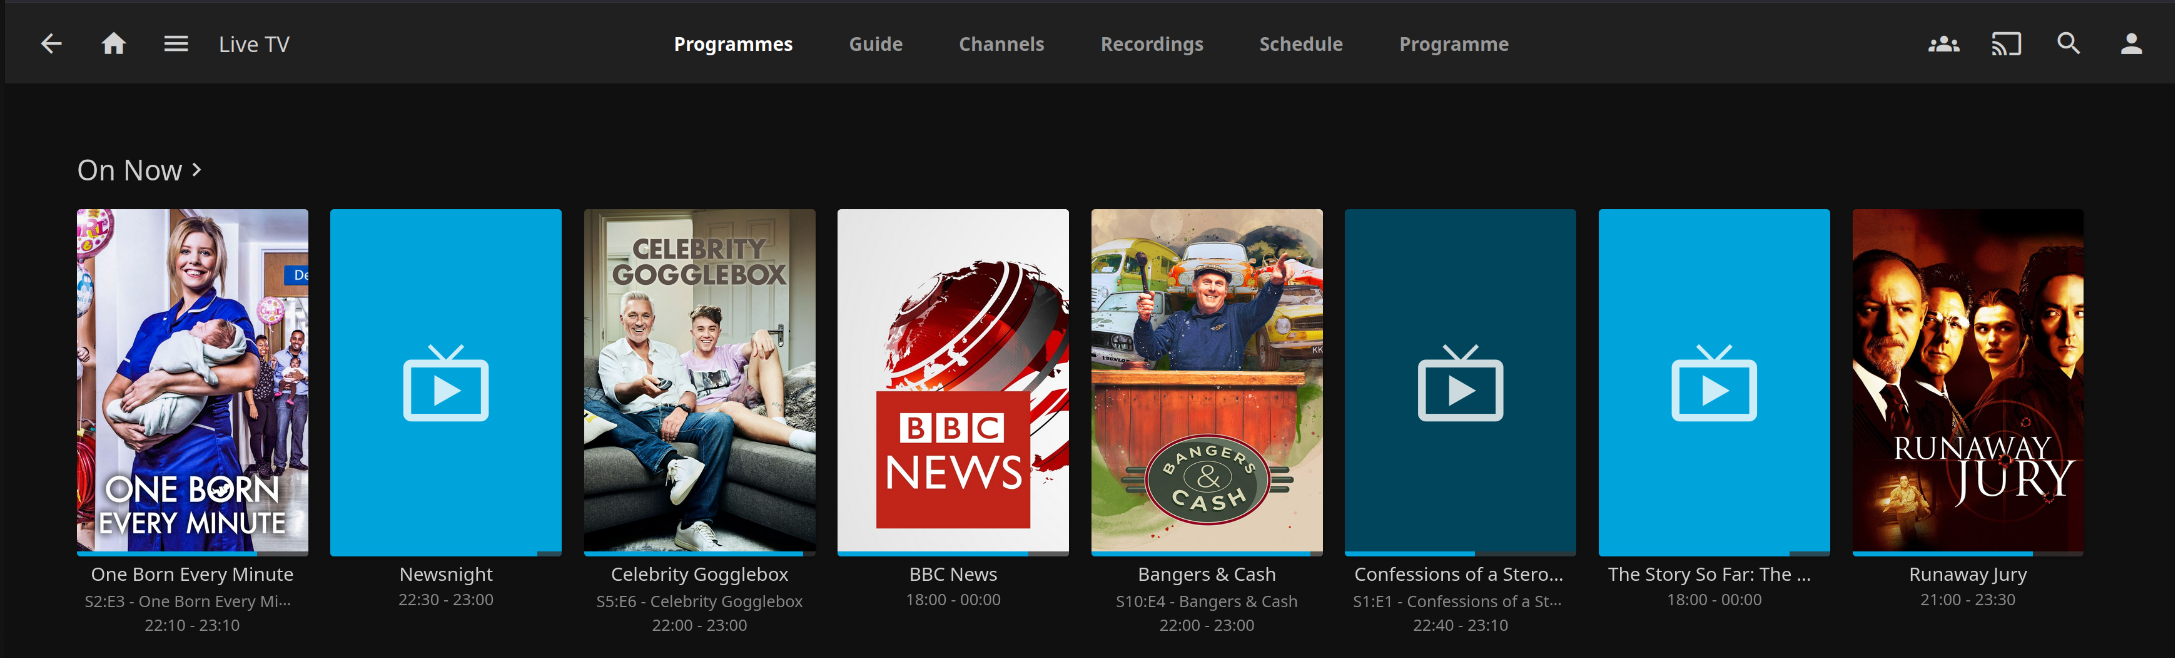Image resolution: width=2175 pixels, height=658 pixels.
Task: Click the BBC News progress bar
Action: tap(952, 553)
